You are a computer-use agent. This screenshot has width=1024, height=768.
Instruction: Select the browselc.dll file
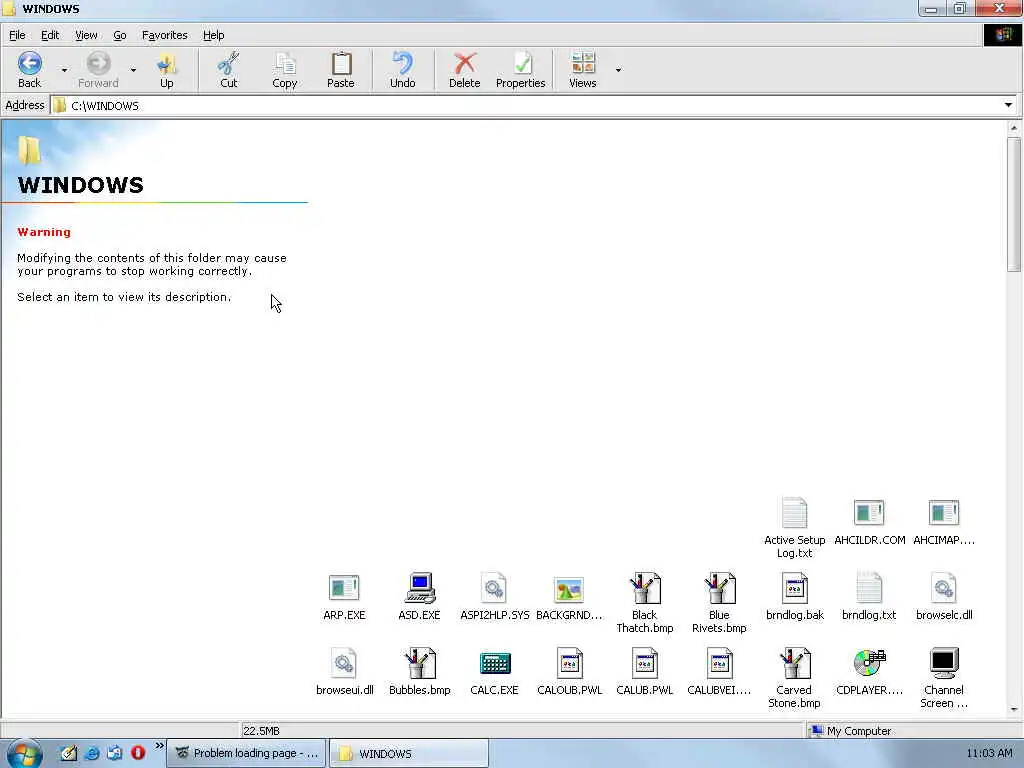[944, 597]
